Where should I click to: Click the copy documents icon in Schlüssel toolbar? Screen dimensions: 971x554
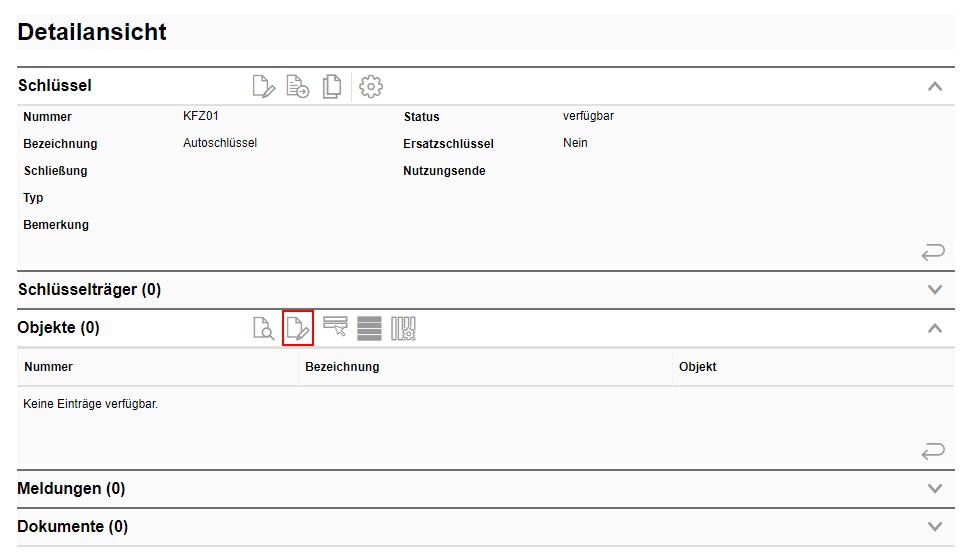[332, 87]
